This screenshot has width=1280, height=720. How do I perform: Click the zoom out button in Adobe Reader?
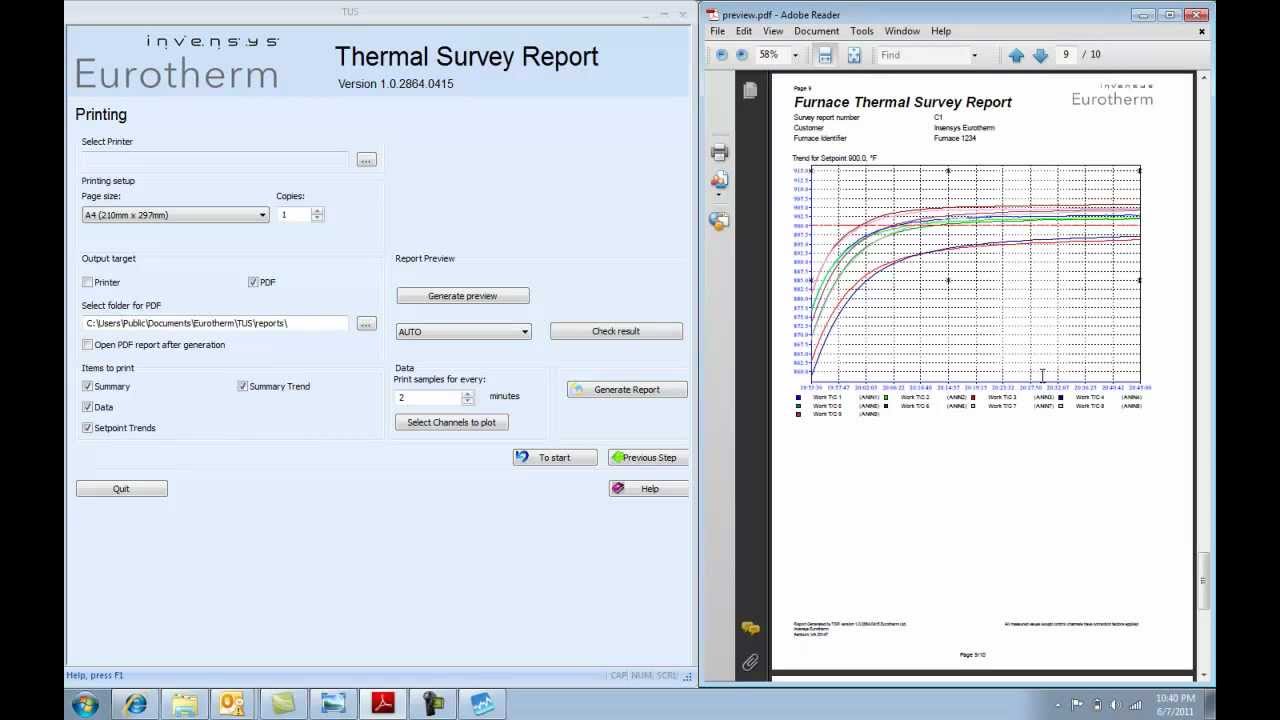pos(722,55)
